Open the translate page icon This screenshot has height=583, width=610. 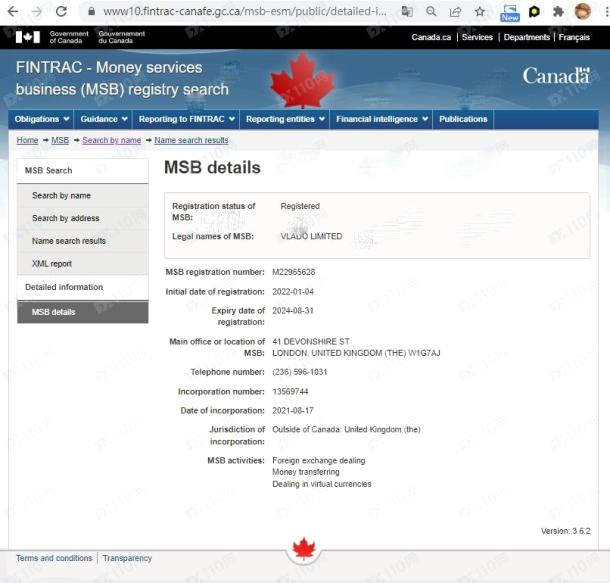click(x=407, y=12)
